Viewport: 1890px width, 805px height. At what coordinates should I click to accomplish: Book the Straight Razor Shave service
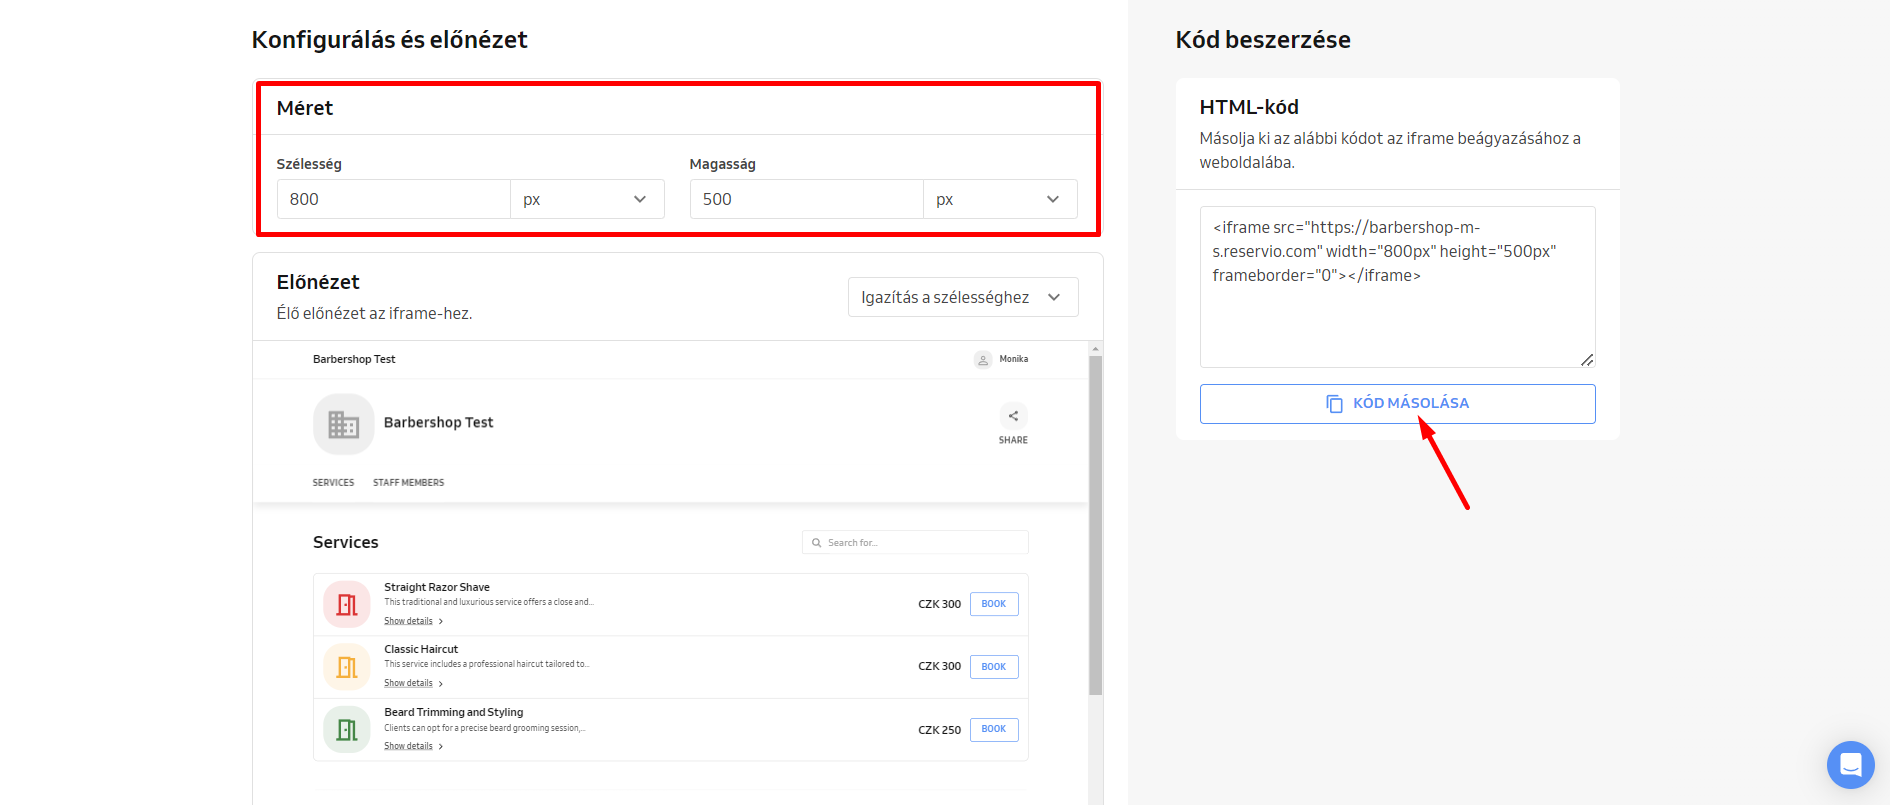tap(993, 604)
